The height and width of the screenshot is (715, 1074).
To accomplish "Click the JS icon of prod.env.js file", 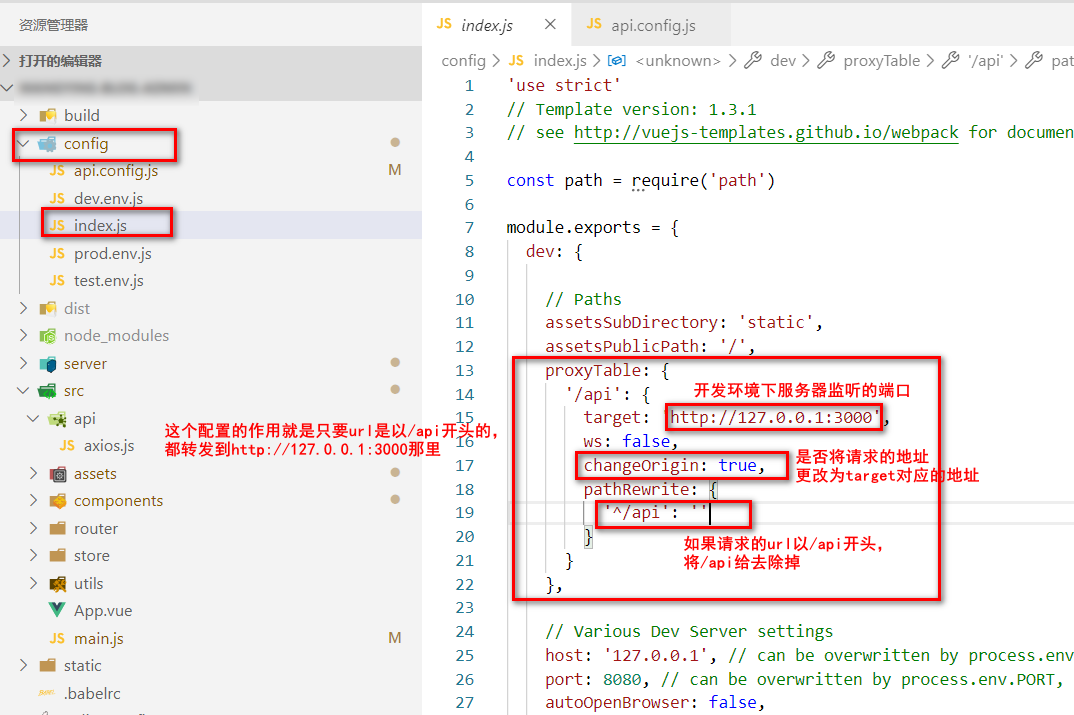I will pos(58,253).
